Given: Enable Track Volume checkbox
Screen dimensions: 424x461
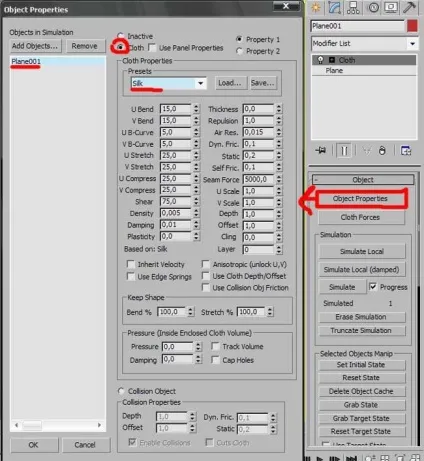Looking at the screenshot, I should (x=215, y=346).
